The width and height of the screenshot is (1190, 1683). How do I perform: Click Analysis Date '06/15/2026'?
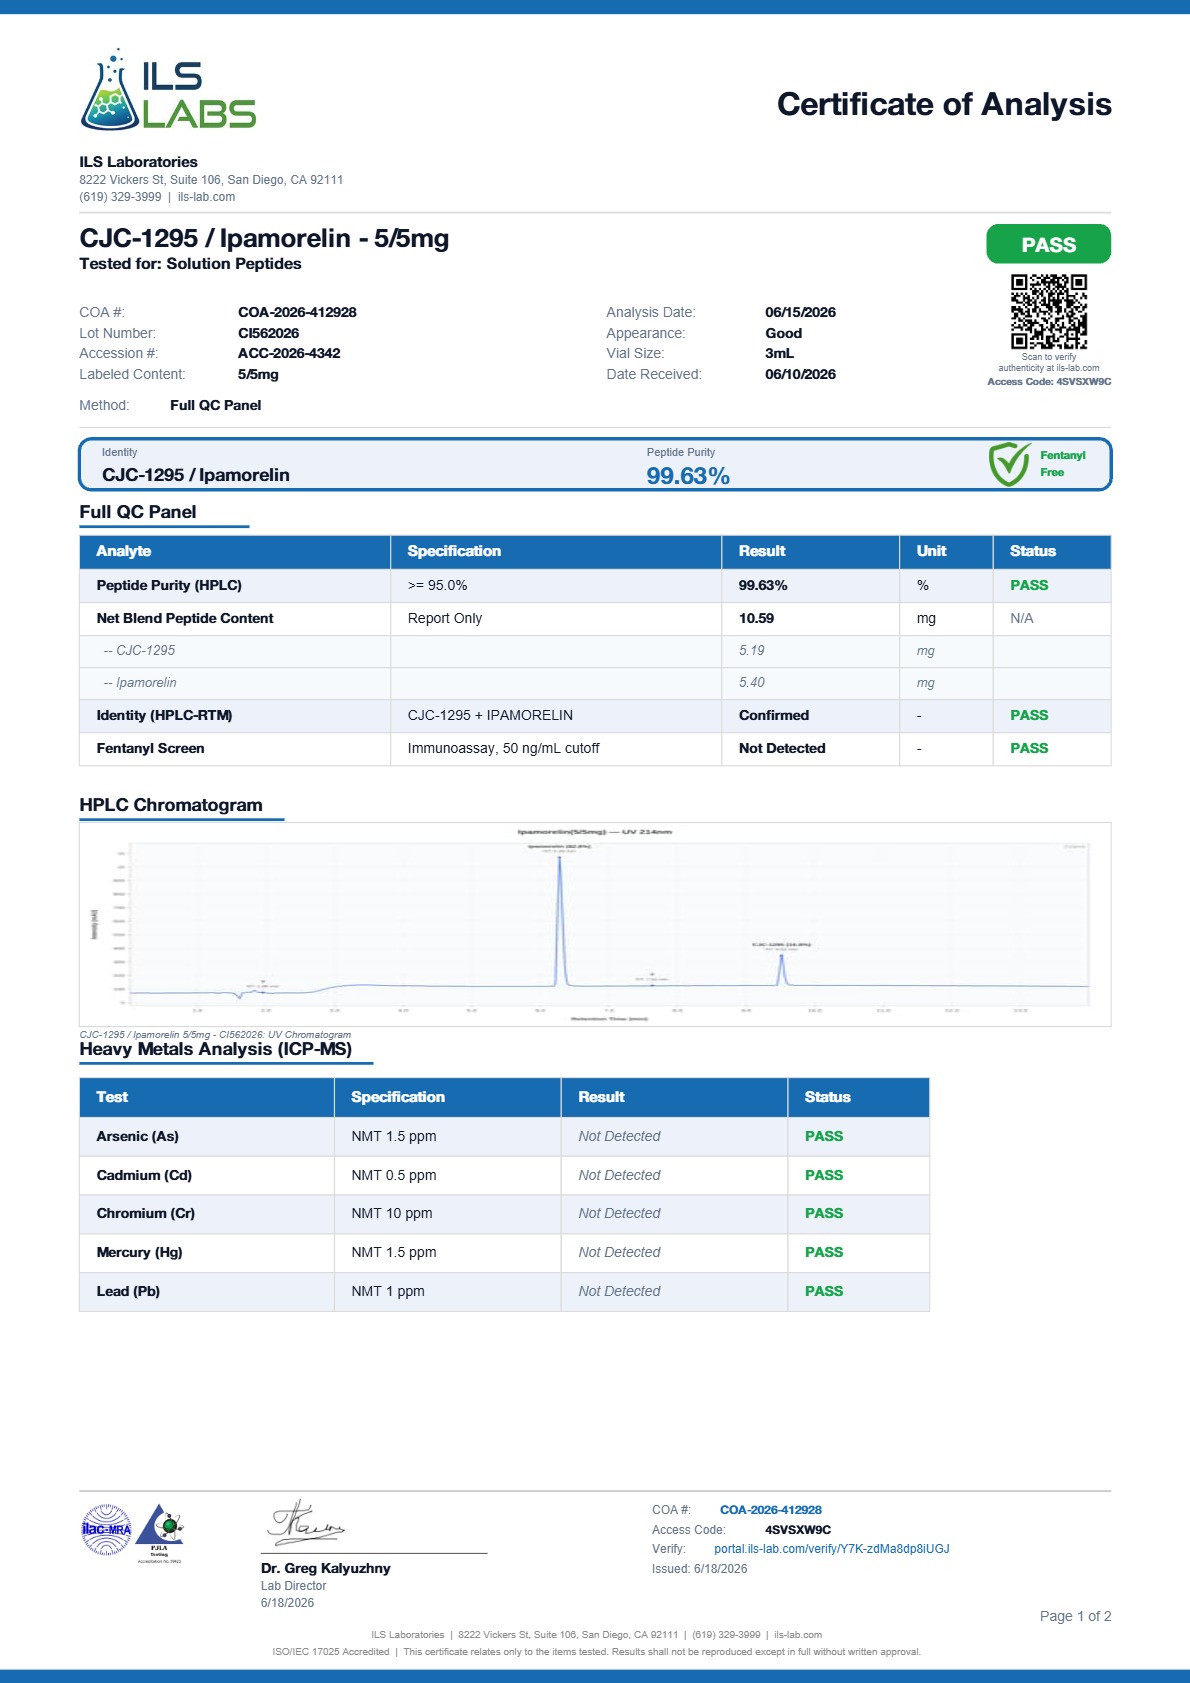(800, 312)
